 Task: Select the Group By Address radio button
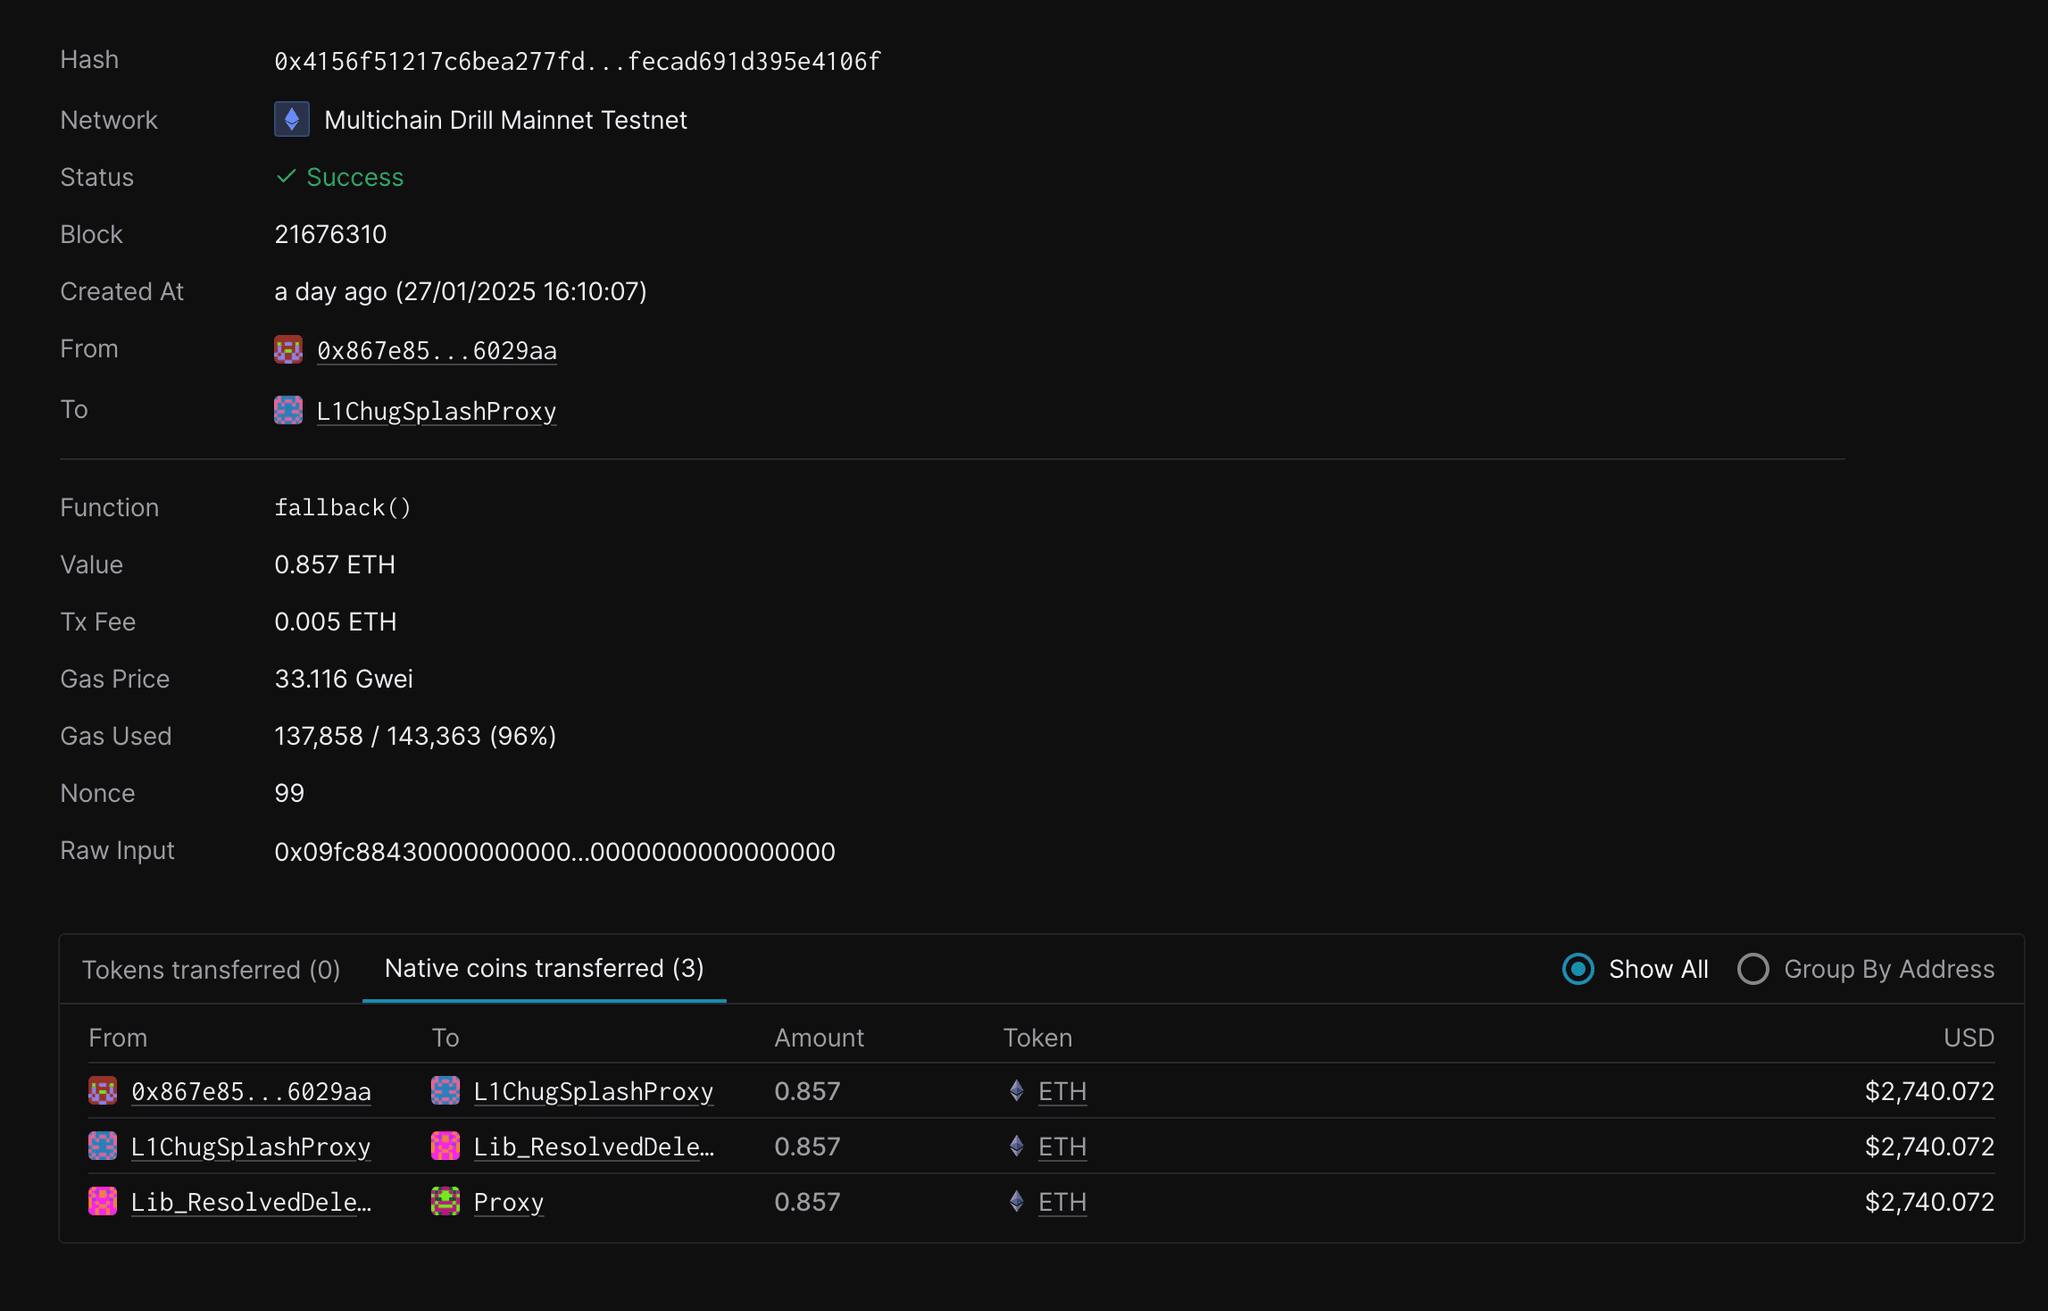(x=1752, y=969)
